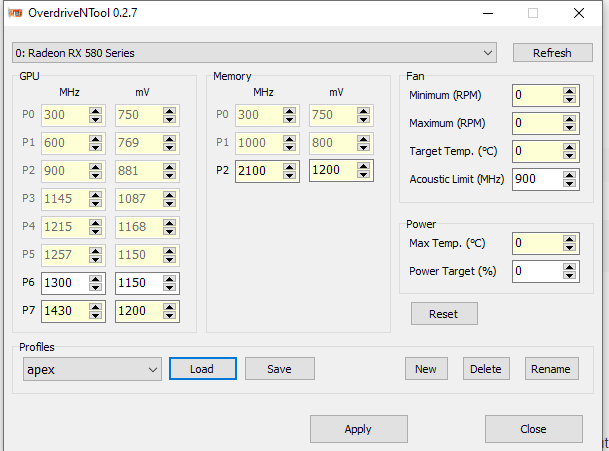Click the Close button at bottom
609x451 pixels.
pos(534,429)
